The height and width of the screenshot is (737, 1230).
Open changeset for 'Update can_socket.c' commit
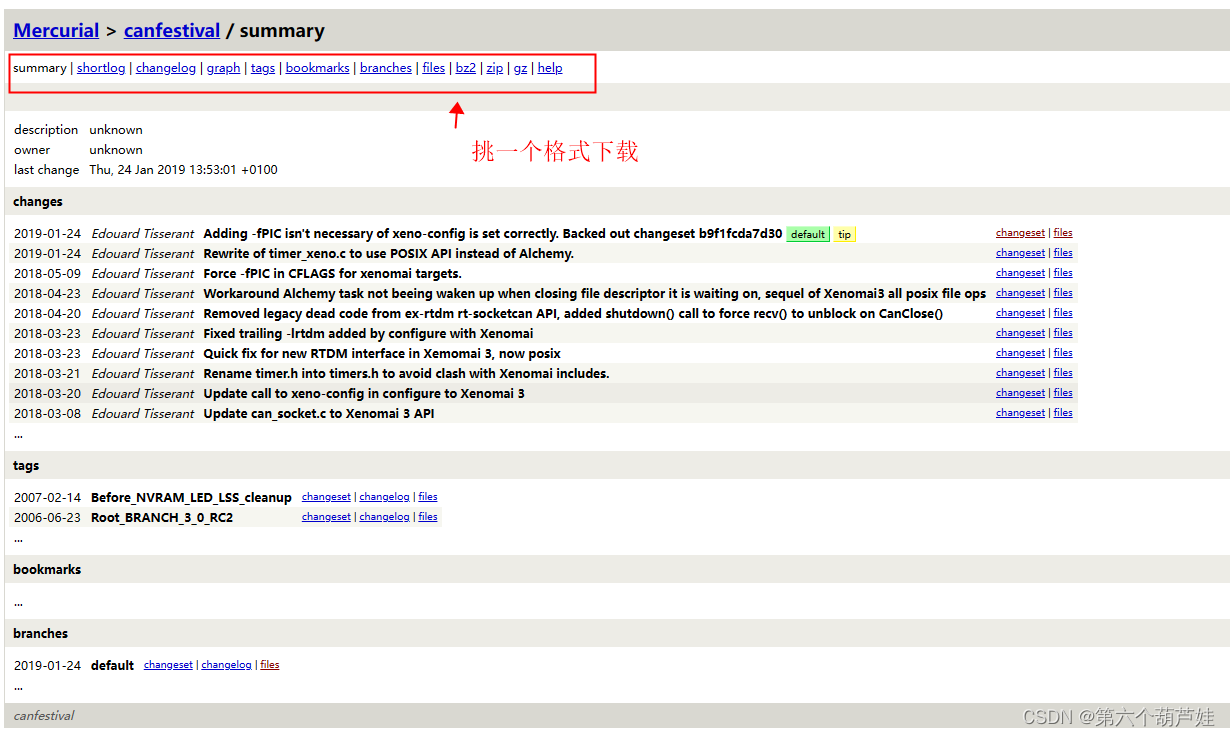click(x=1020, y=413)
